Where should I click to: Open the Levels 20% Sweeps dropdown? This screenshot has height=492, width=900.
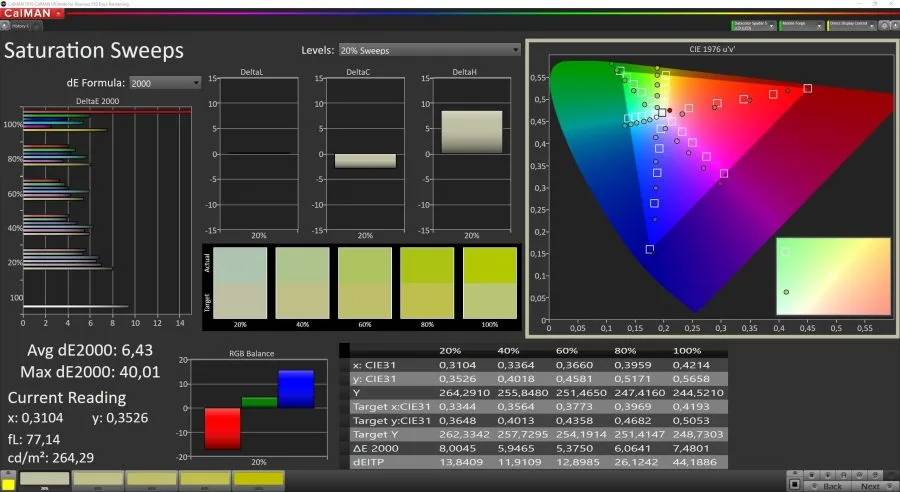click(430, 50)
